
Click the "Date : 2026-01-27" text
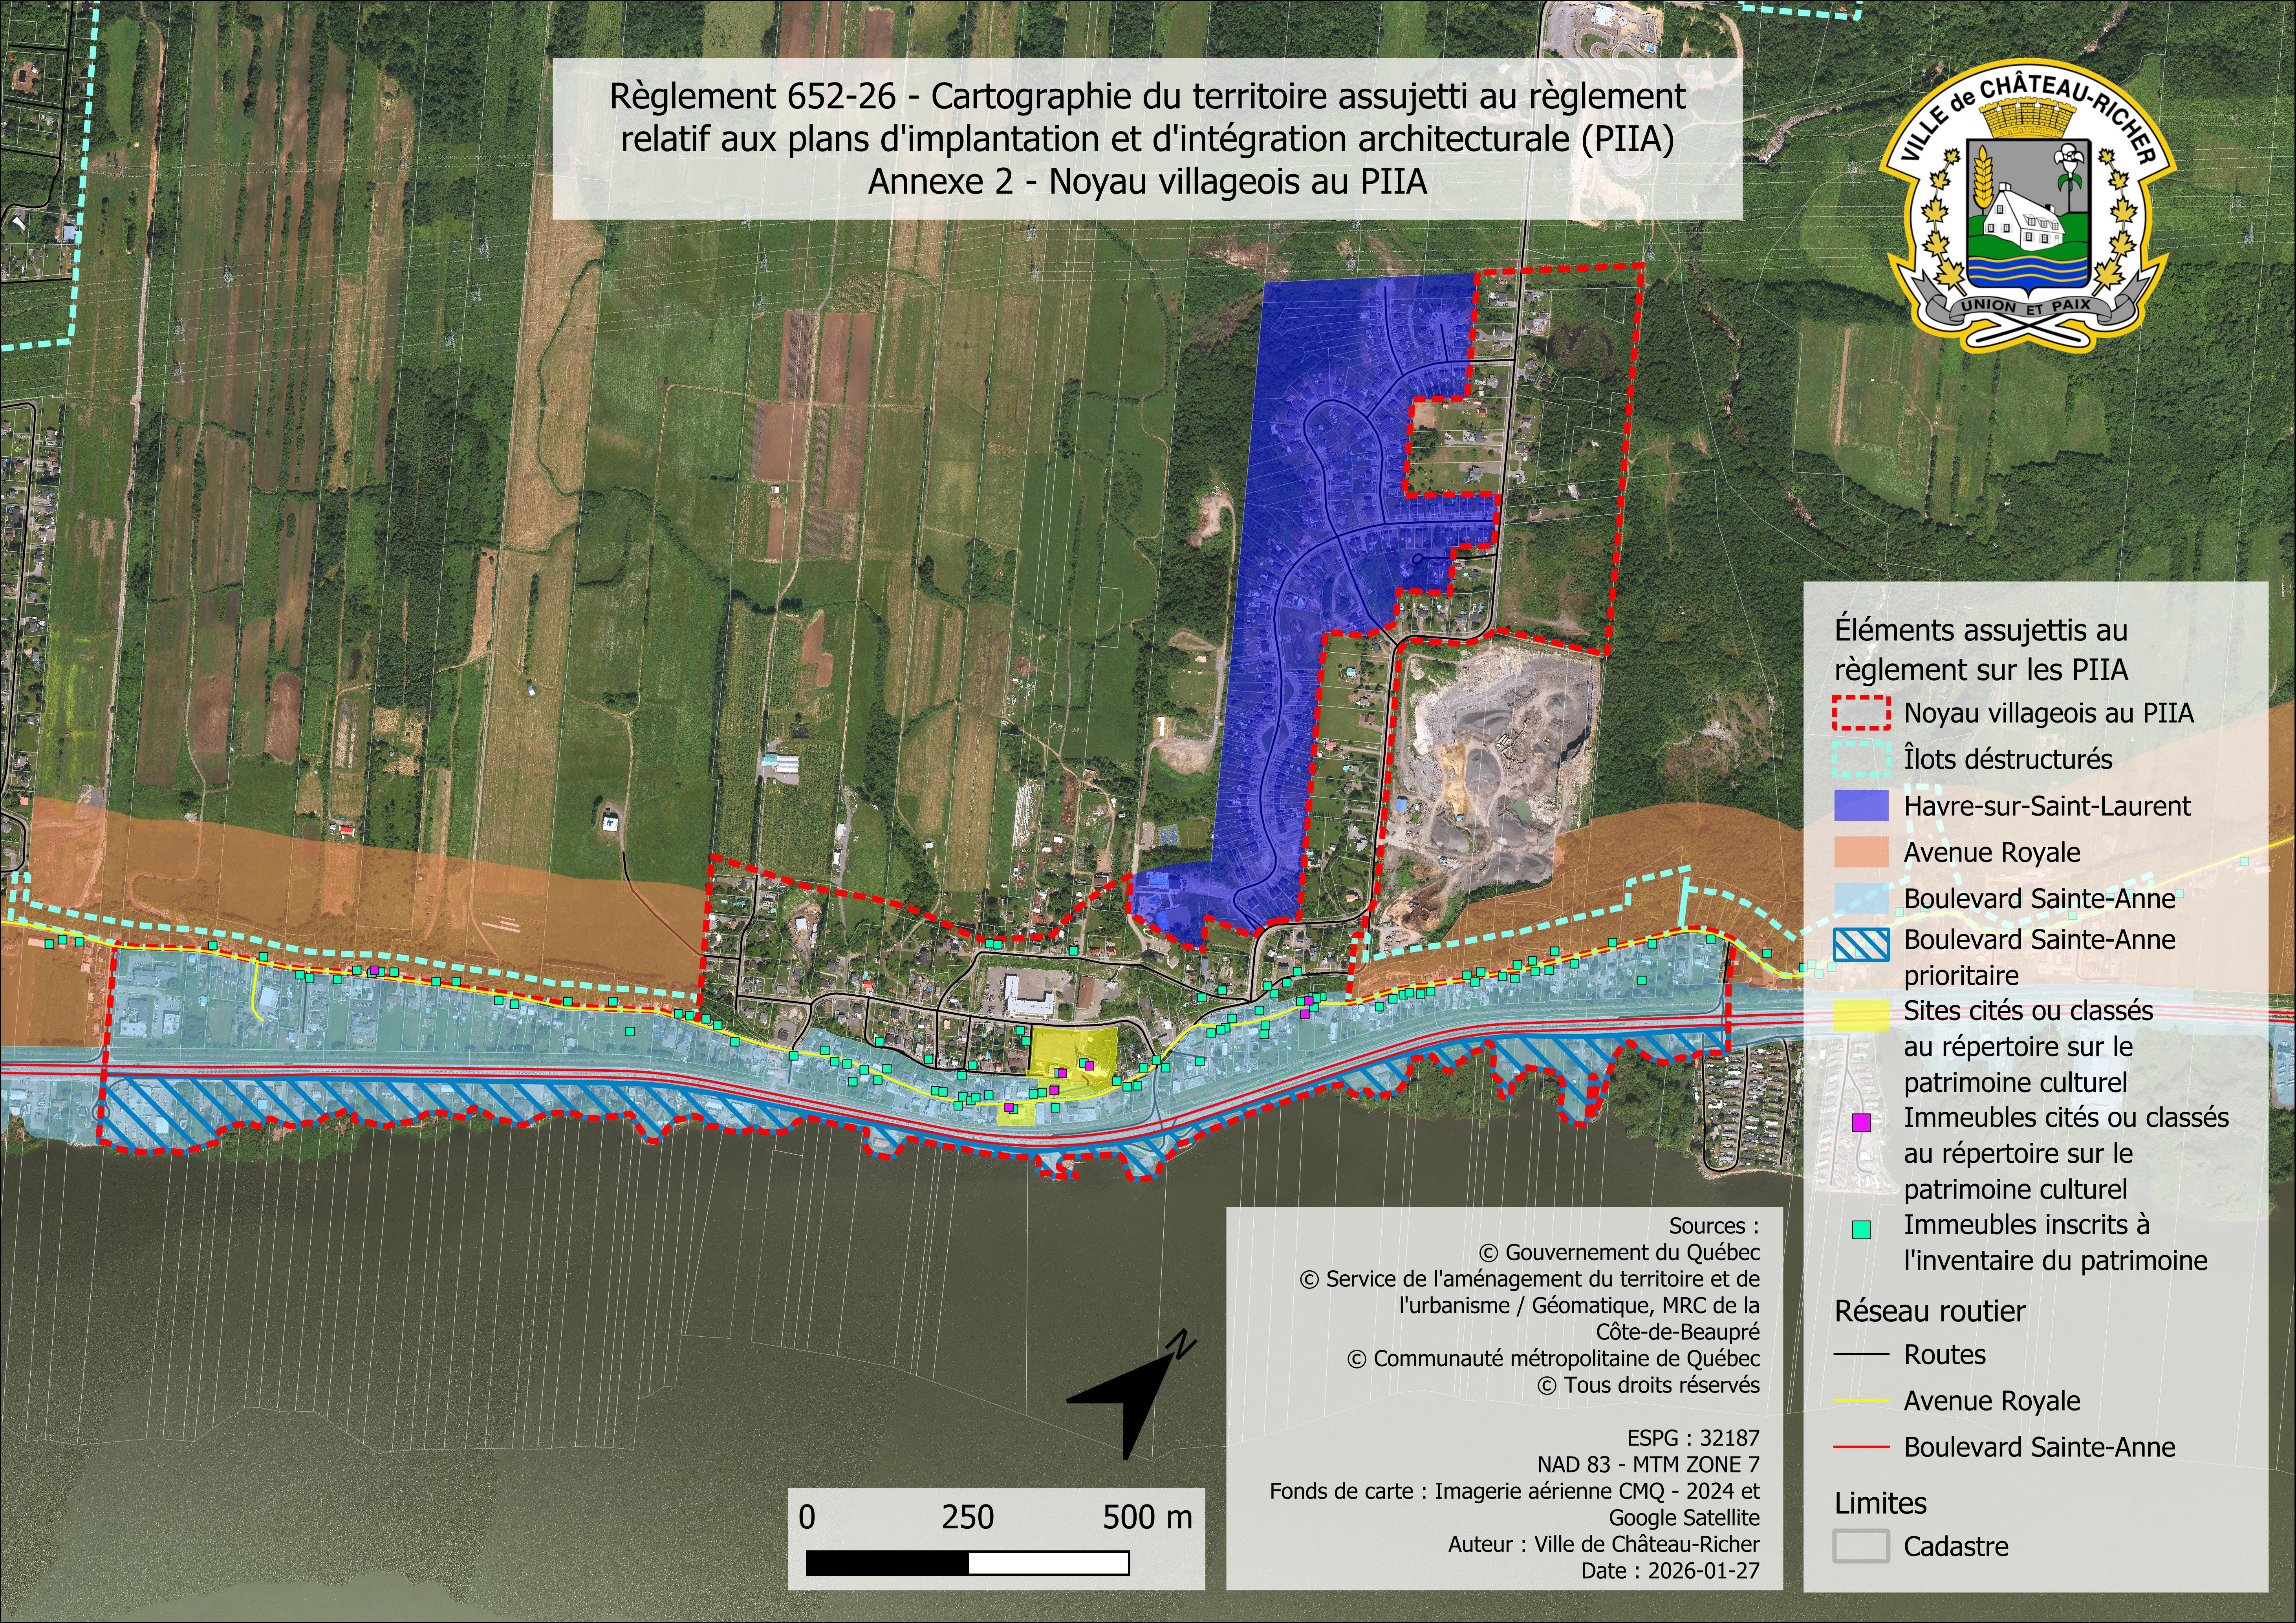click(1670, 1571)
